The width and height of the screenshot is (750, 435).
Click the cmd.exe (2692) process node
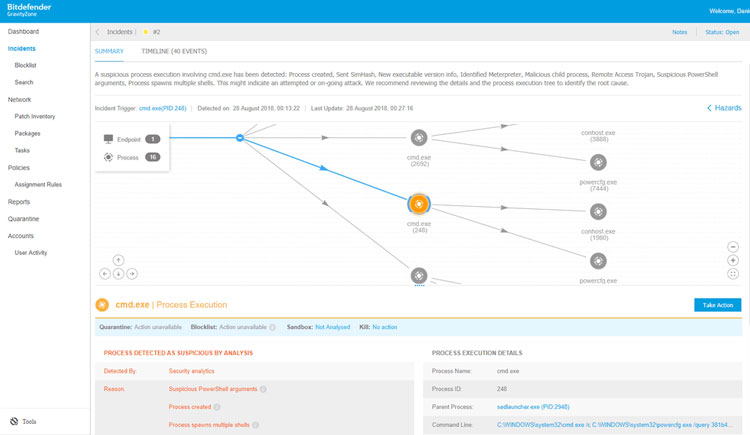tap(419, 138)
